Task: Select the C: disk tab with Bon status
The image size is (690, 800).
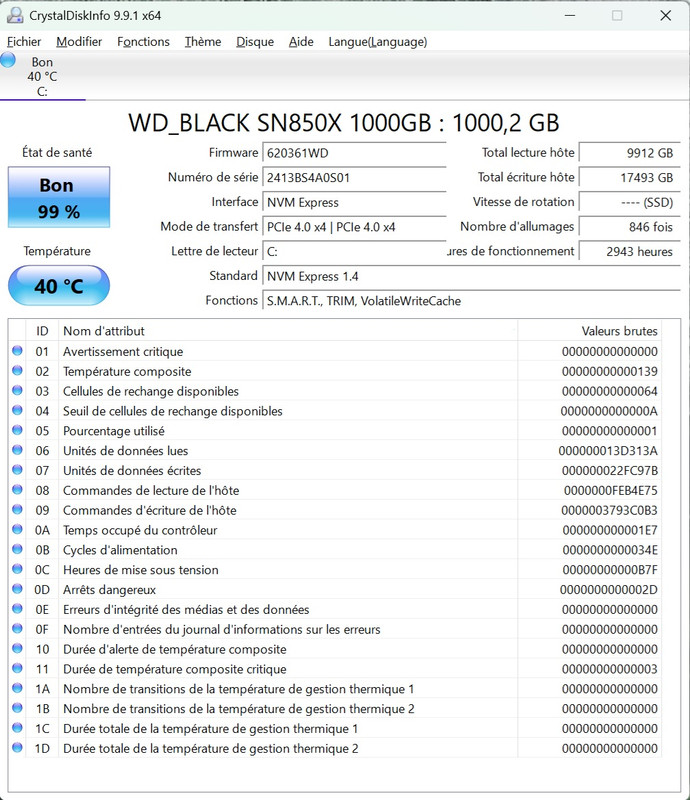Action: (x=42, y=77)
